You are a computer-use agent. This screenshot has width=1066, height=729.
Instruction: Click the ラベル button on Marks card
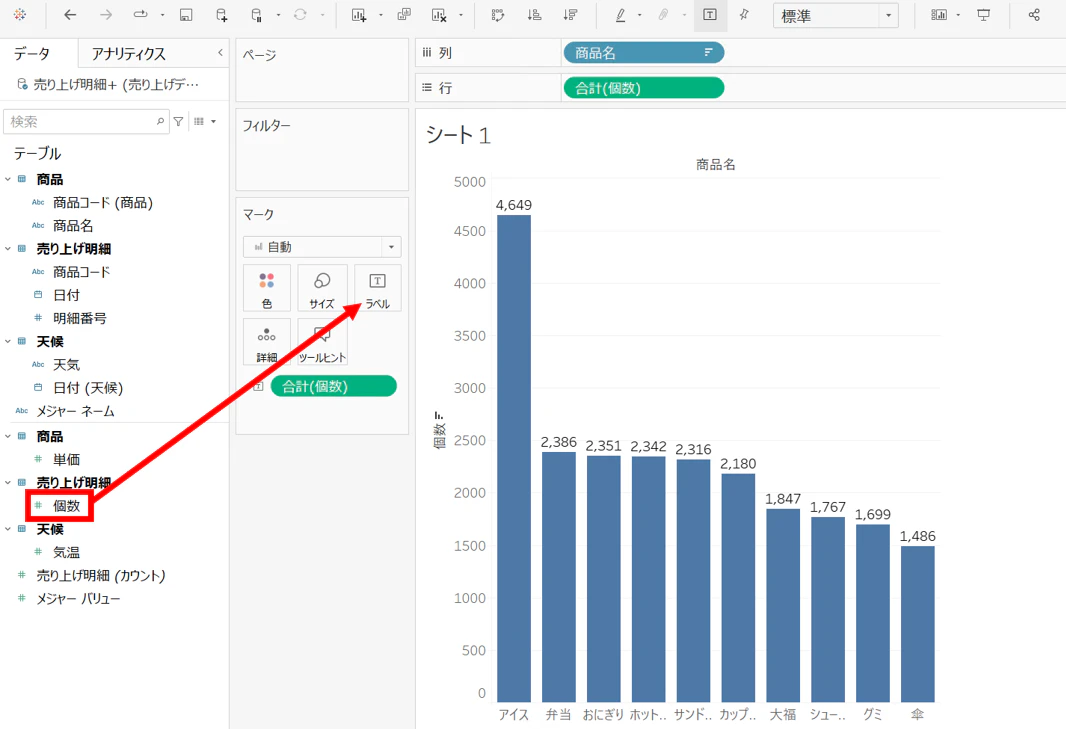(377, 288)
